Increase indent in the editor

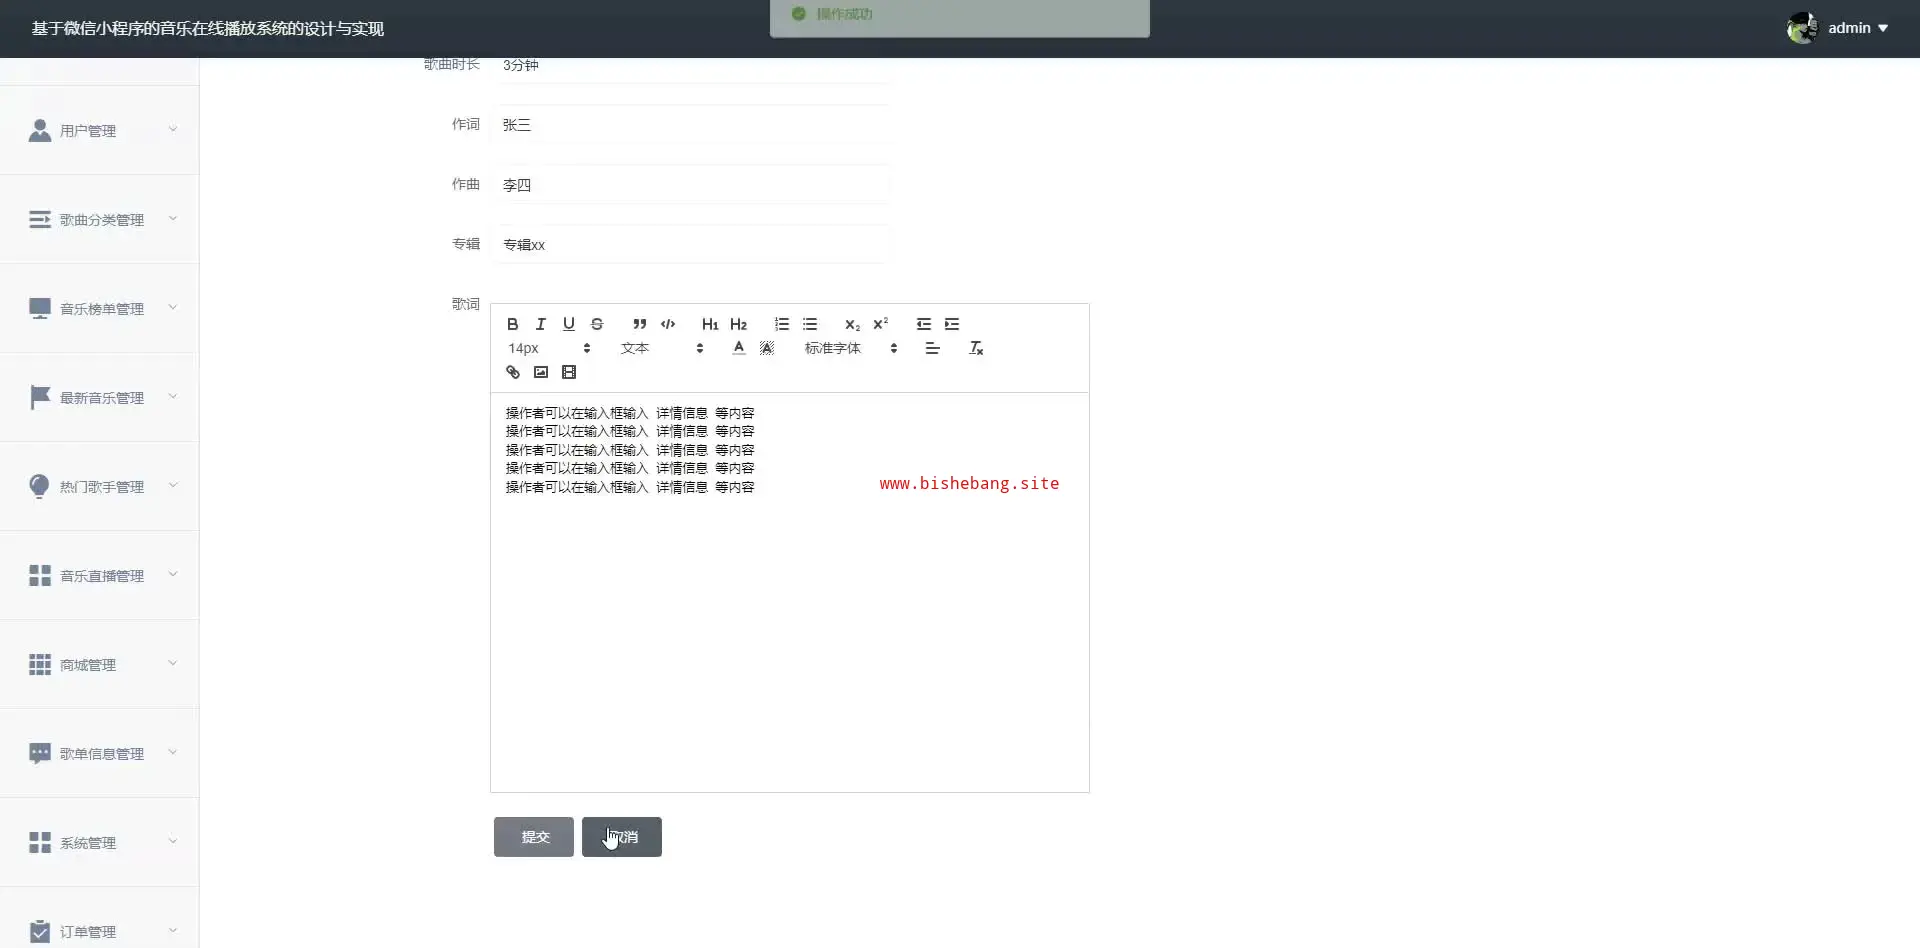(x=952, y=324)
